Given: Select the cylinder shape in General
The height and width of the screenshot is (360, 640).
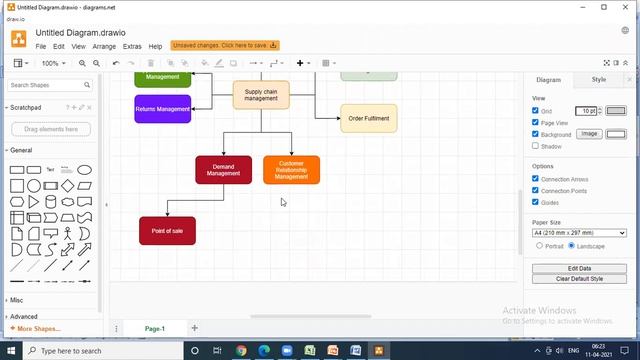Looking at the screenshot, I should tap(51, 202).
